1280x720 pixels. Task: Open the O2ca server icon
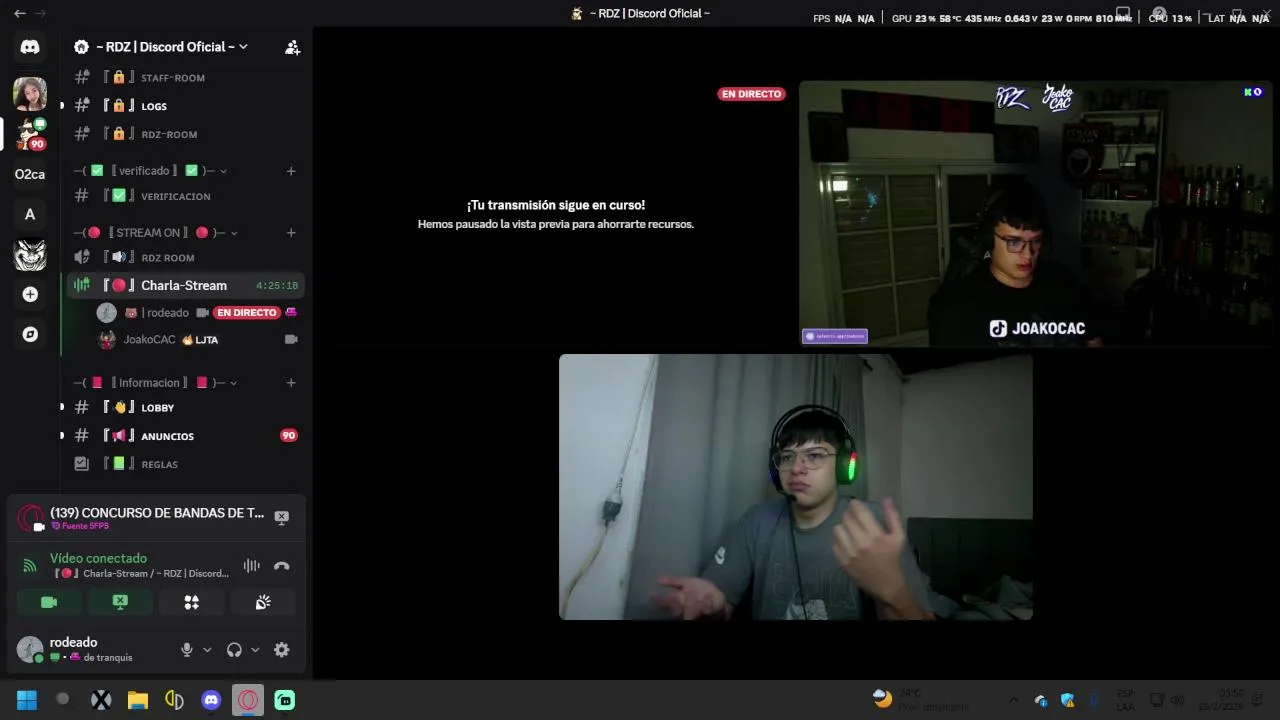(x=30, y=174)
